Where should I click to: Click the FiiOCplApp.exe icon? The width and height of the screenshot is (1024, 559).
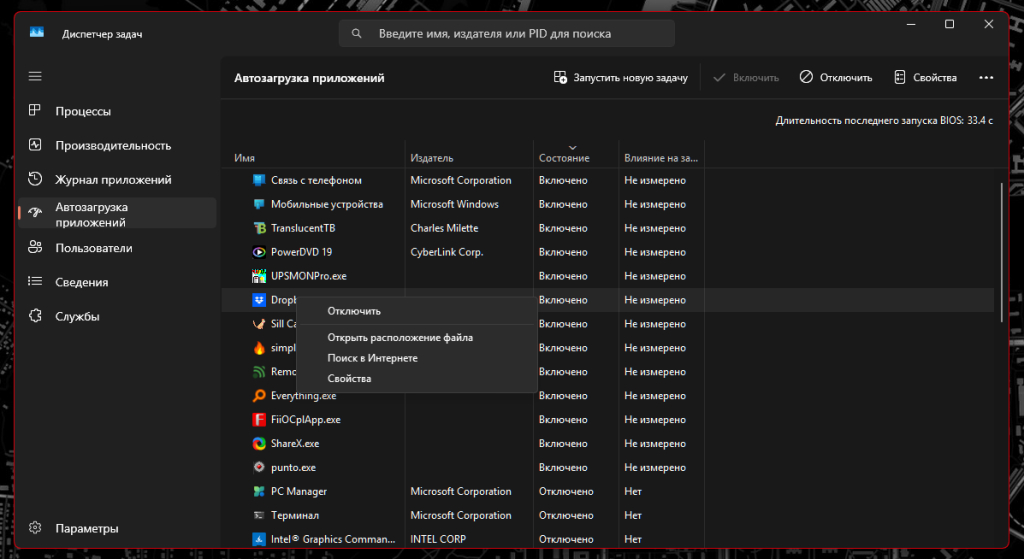coord(259,419)
